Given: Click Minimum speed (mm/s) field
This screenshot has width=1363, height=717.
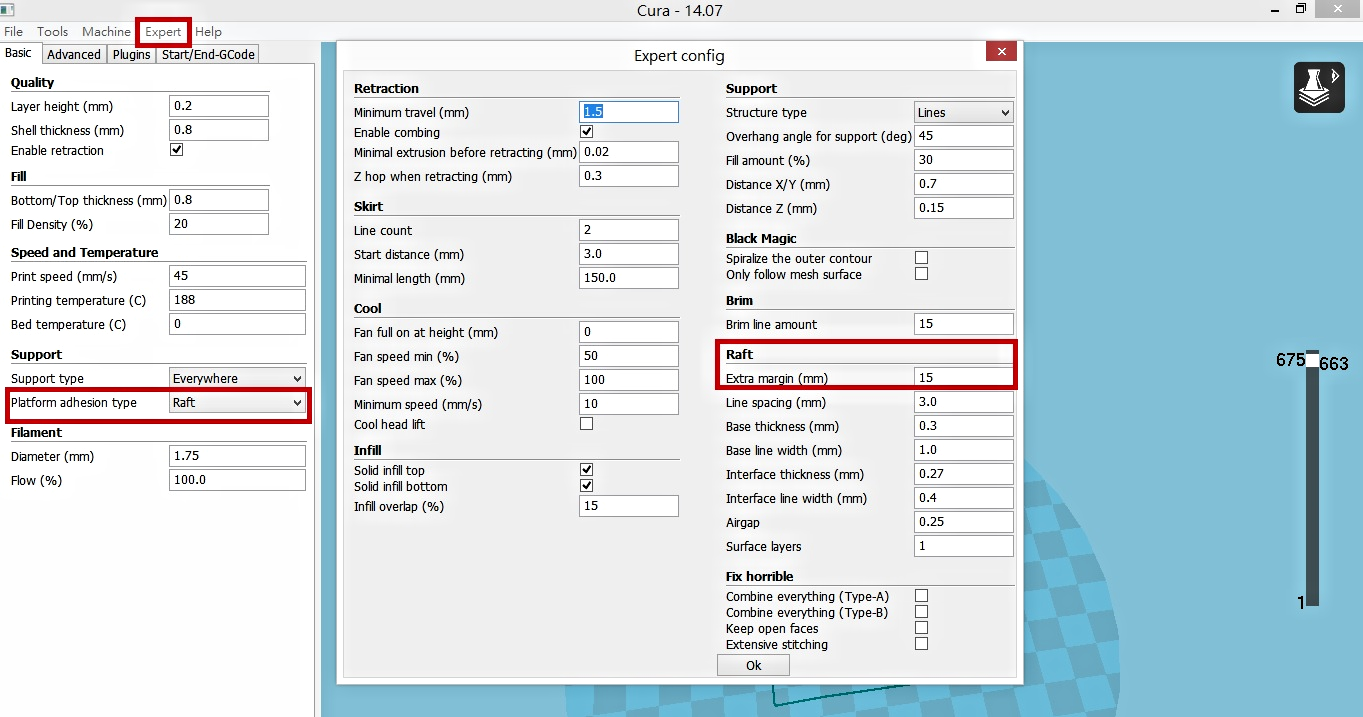Looking at the screenshot, I should (x=629, y=404).
